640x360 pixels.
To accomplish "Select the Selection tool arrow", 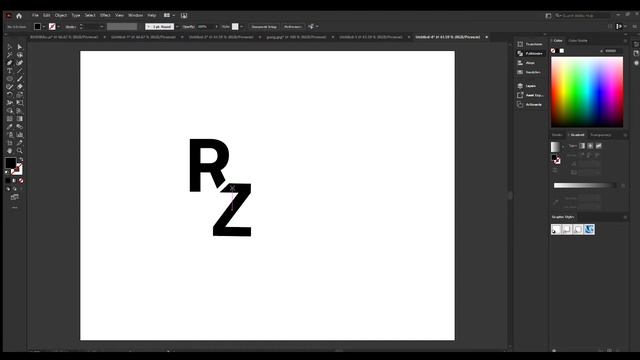I will tap(10, 47).
